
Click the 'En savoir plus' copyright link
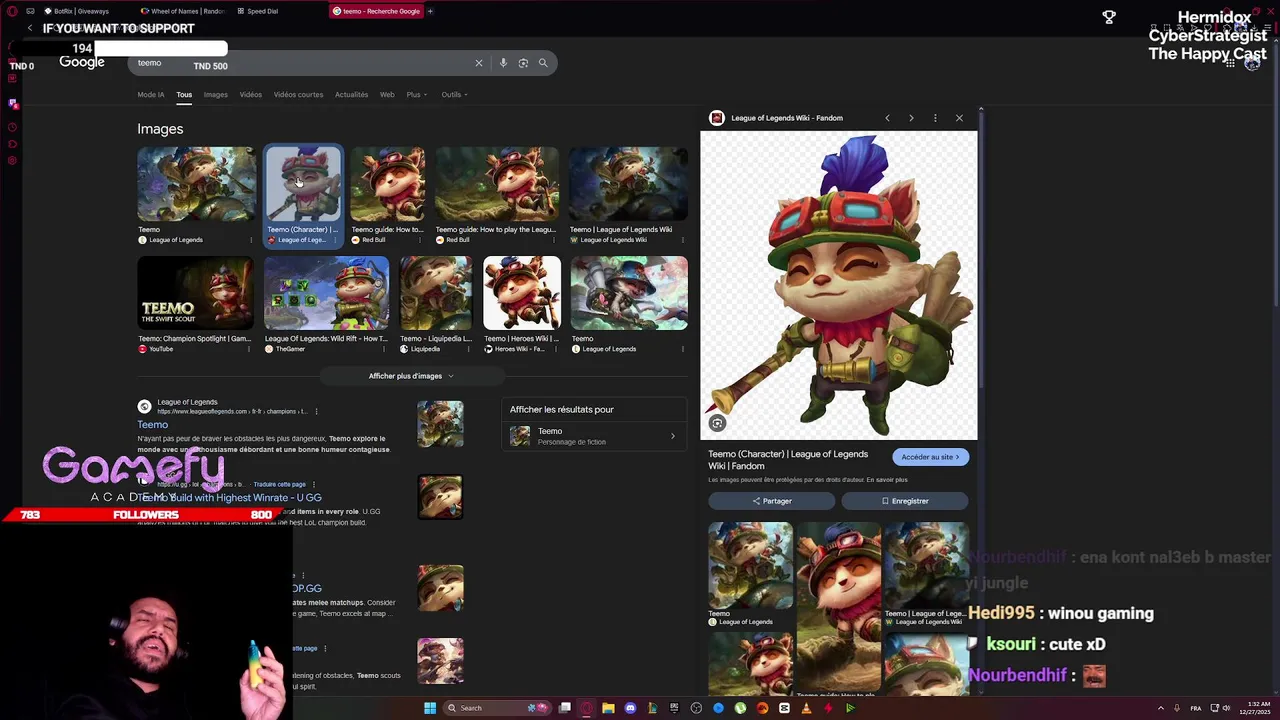click(886, 480)
